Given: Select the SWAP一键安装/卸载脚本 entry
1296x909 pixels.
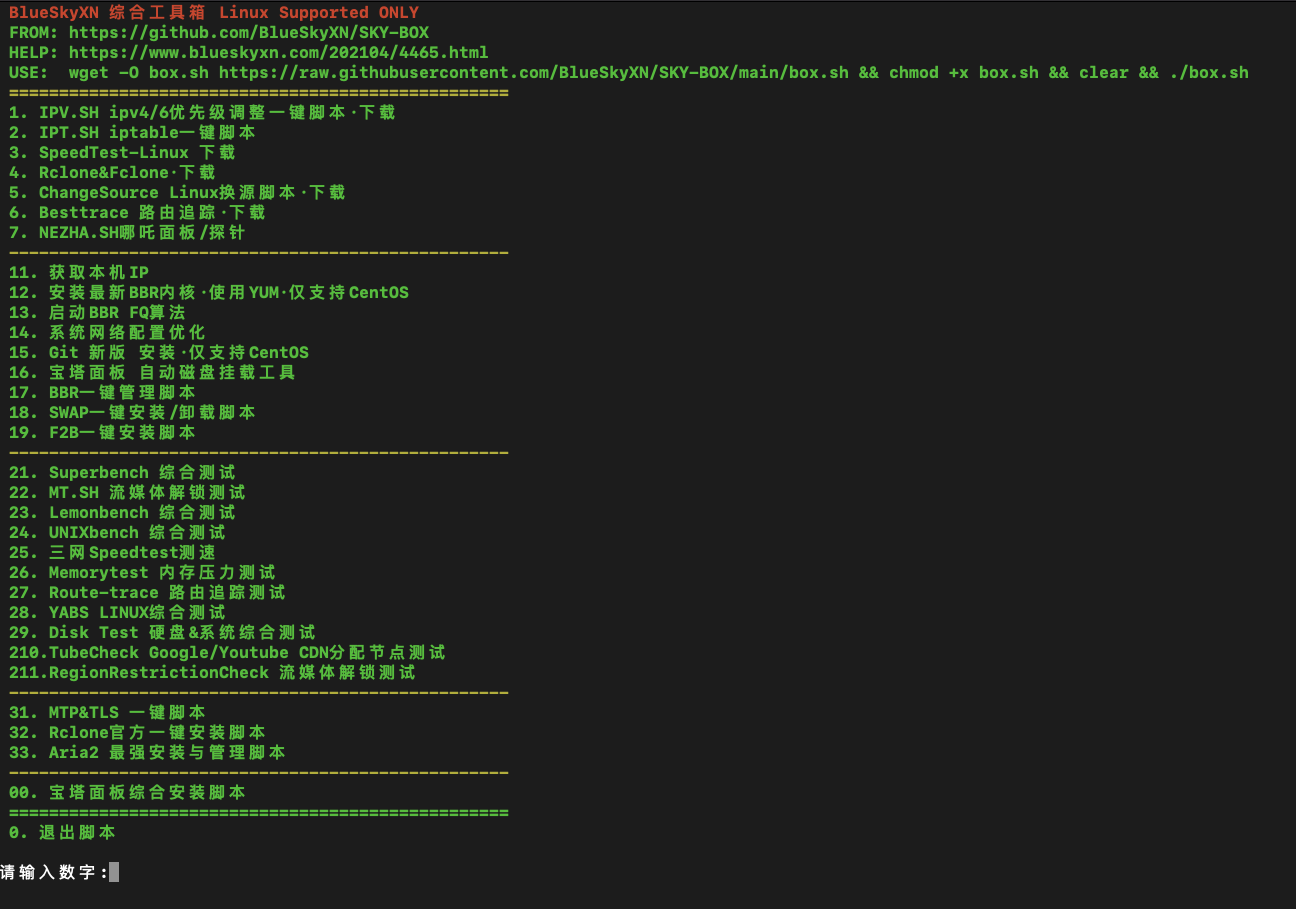Looking at the screenshot, I should pos(132,413).
